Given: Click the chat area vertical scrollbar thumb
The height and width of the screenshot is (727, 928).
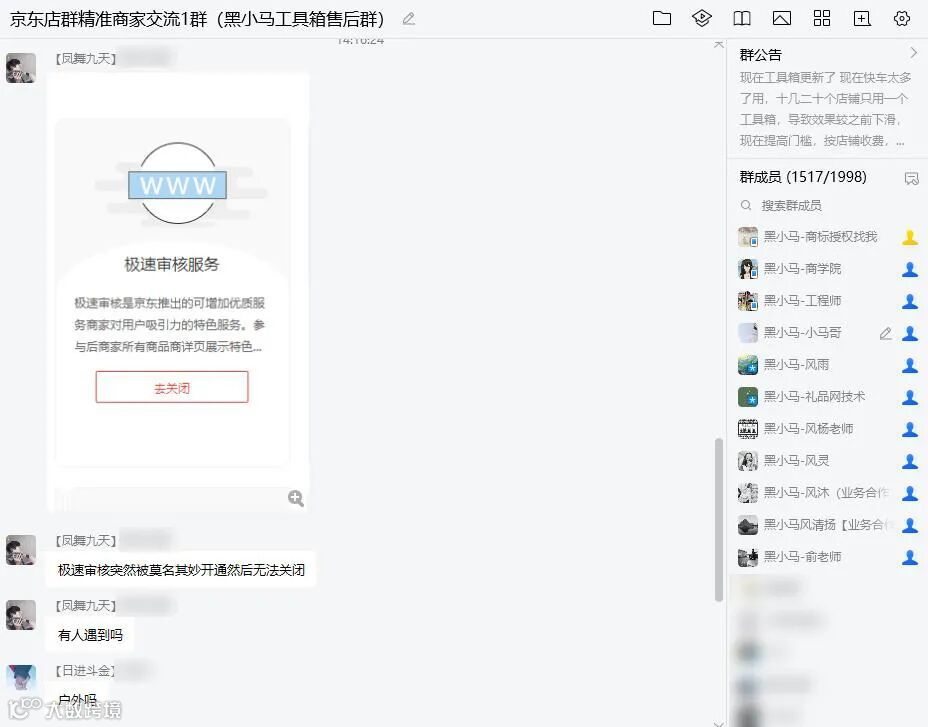Looking at the screenshot, I should (718, 520).
